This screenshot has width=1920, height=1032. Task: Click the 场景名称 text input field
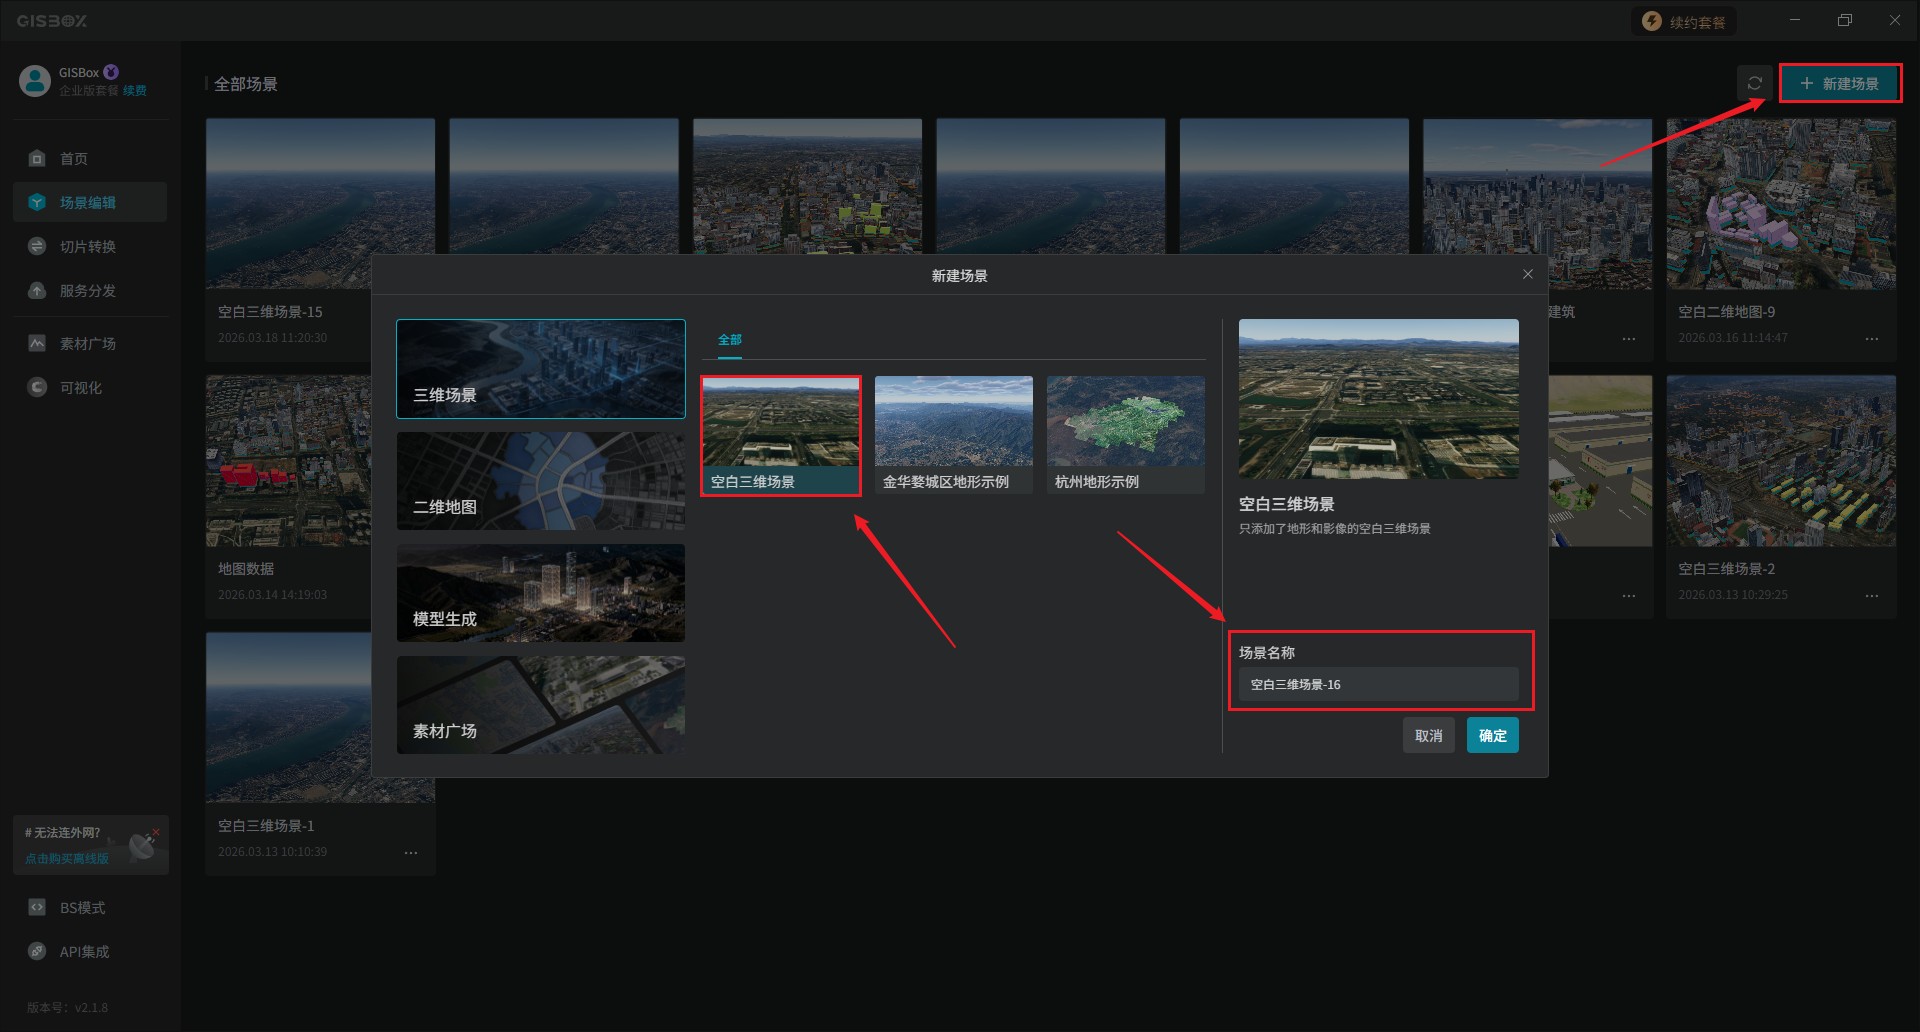[x=1378, y=685]
